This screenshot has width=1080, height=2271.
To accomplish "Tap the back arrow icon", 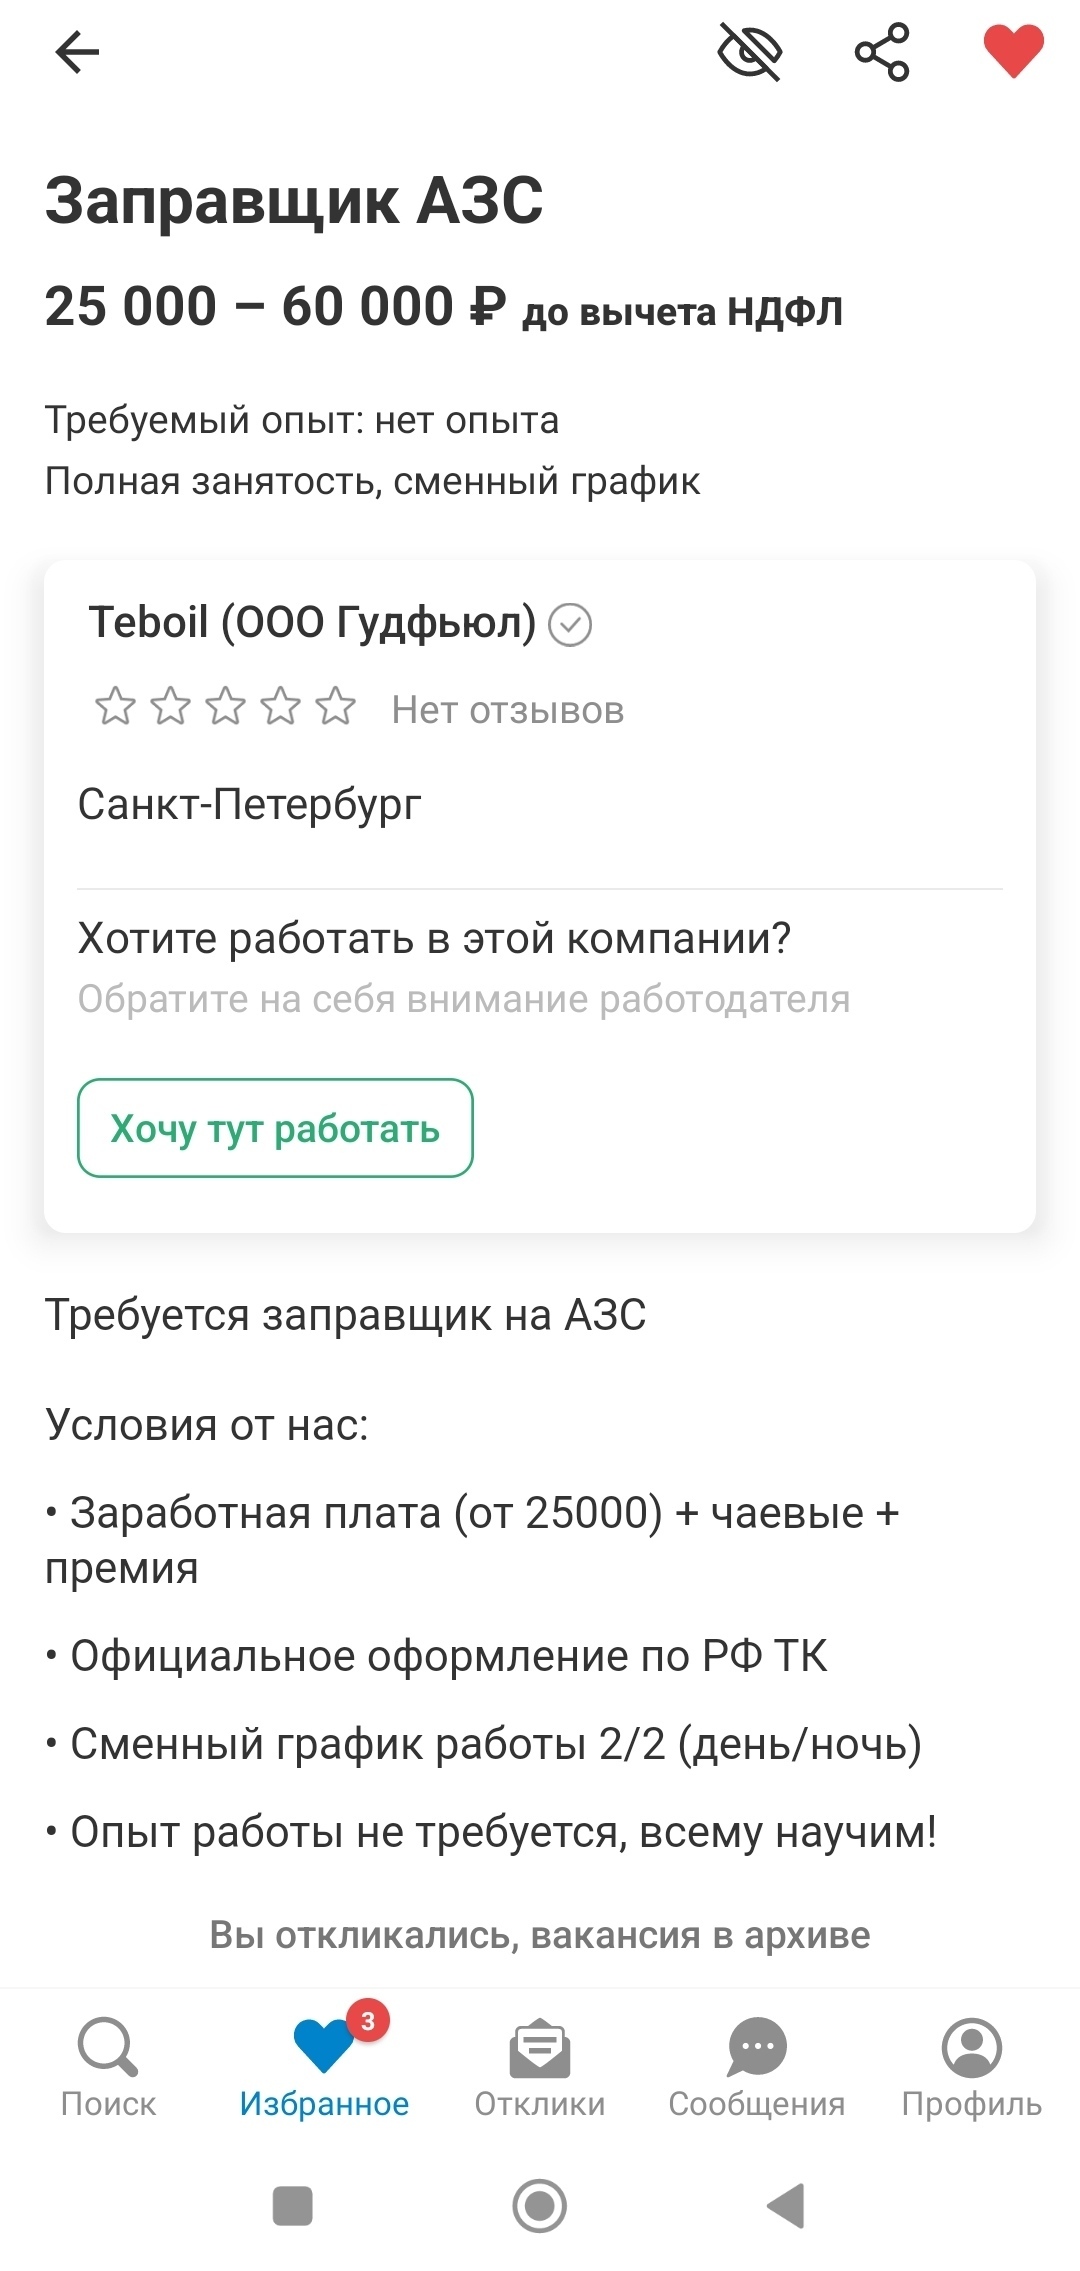I will click(77, 52).
